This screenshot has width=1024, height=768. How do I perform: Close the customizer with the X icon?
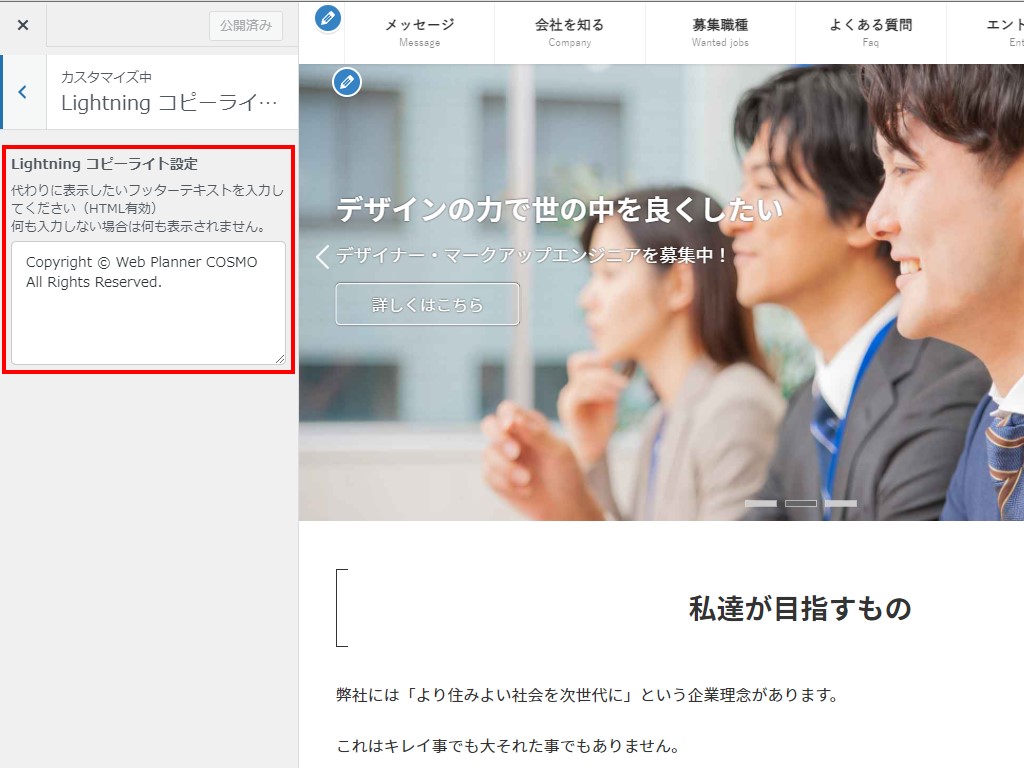click(23, 25)
